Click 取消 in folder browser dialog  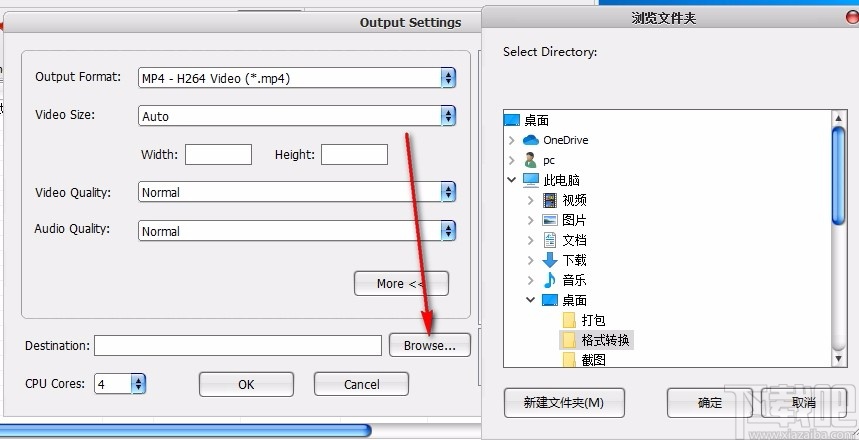[x=804, y=403]
